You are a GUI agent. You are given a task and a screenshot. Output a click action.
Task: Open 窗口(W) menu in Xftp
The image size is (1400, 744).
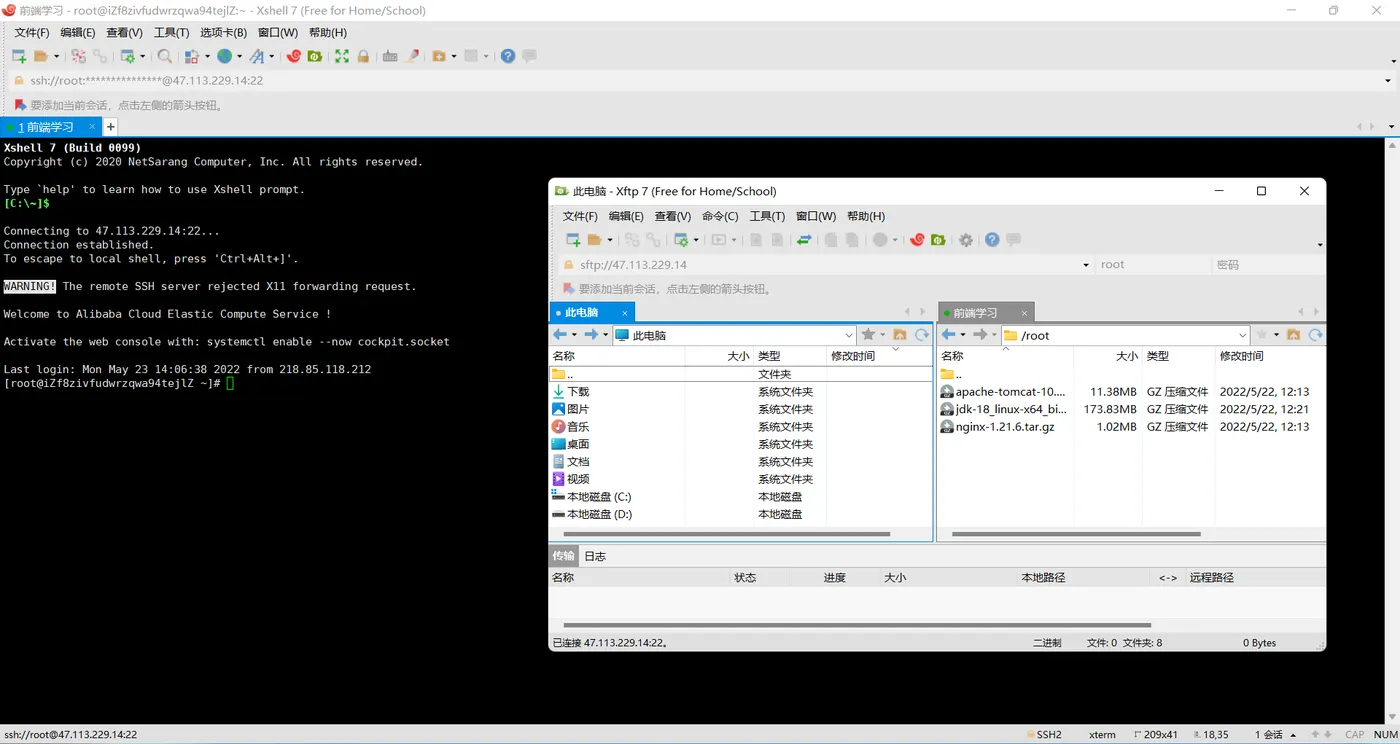tap(816, 216)
